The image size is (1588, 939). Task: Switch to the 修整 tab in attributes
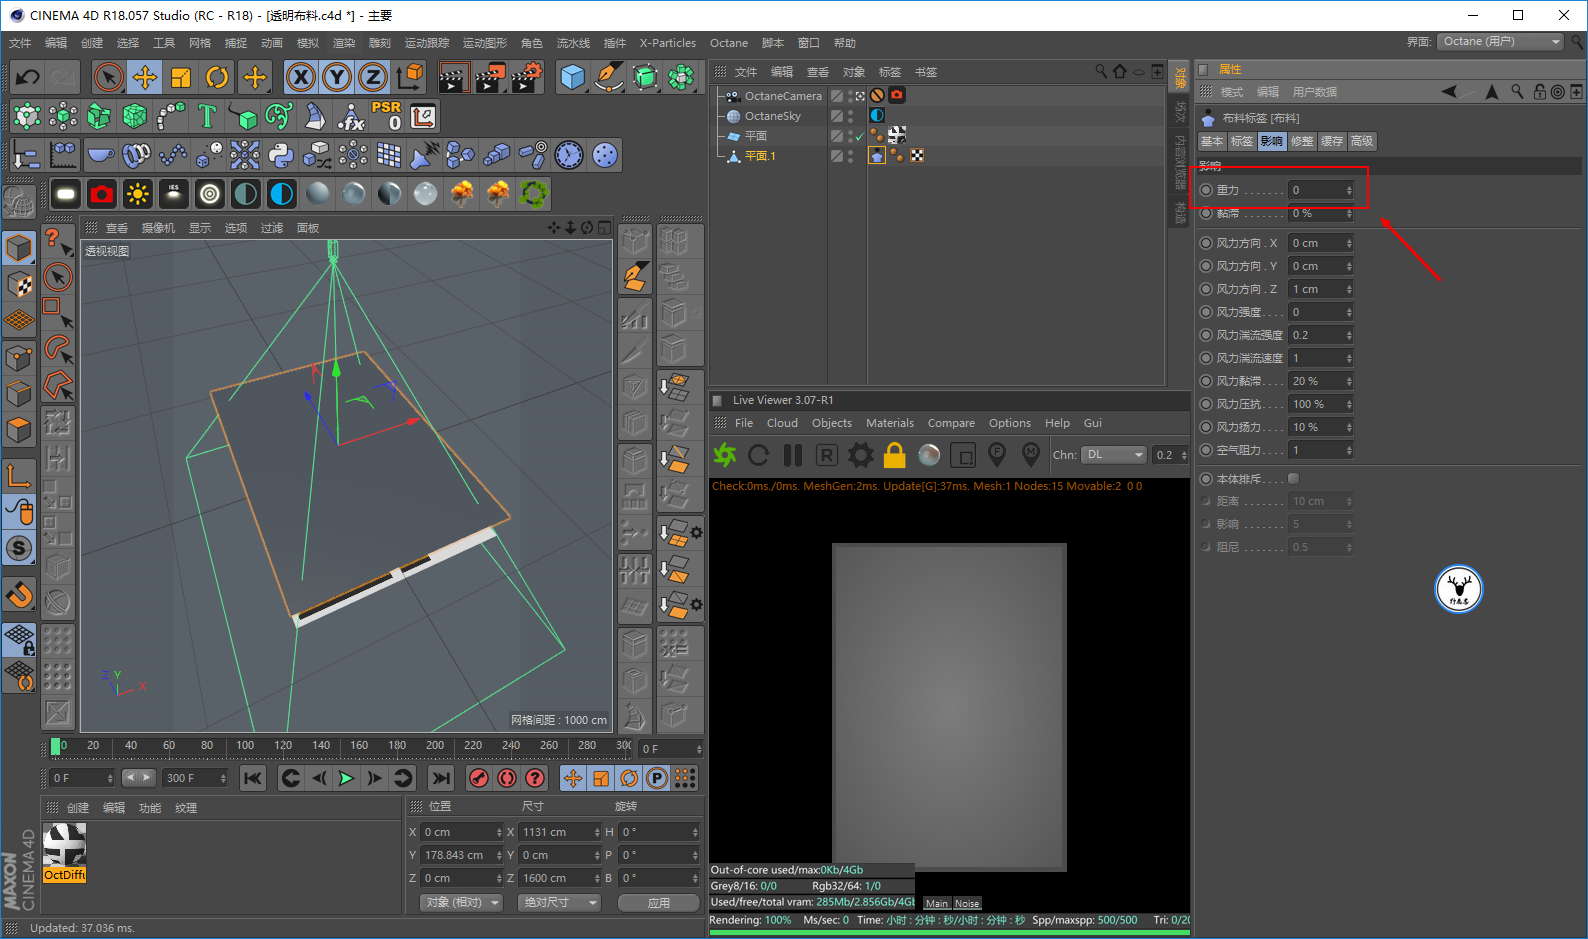pyautogui.click(x=1301, y=141)
